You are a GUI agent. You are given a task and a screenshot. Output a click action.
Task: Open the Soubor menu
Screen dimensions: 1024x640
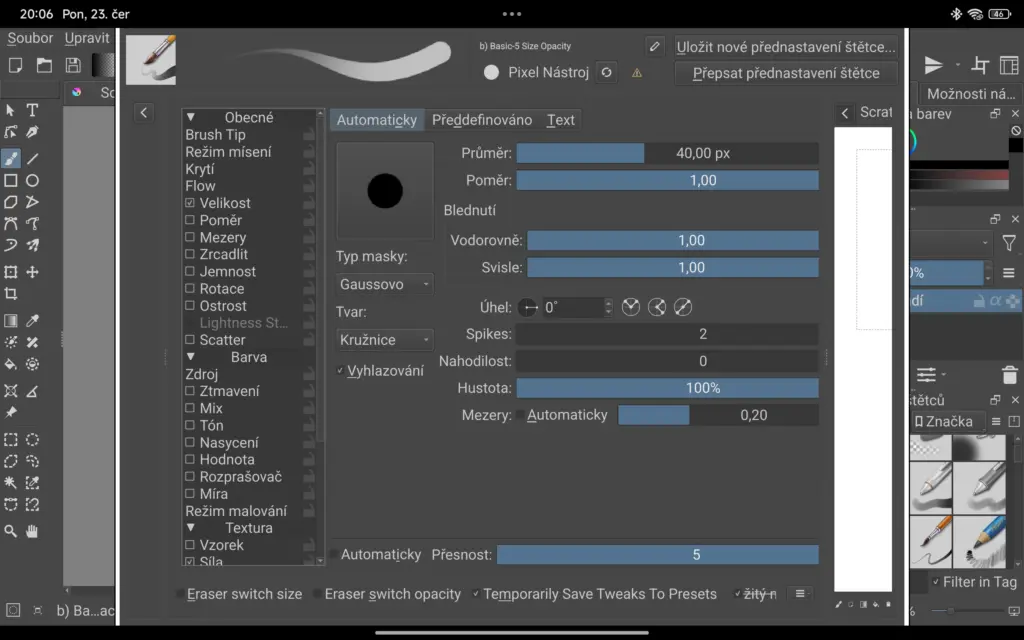pos(30,38)
